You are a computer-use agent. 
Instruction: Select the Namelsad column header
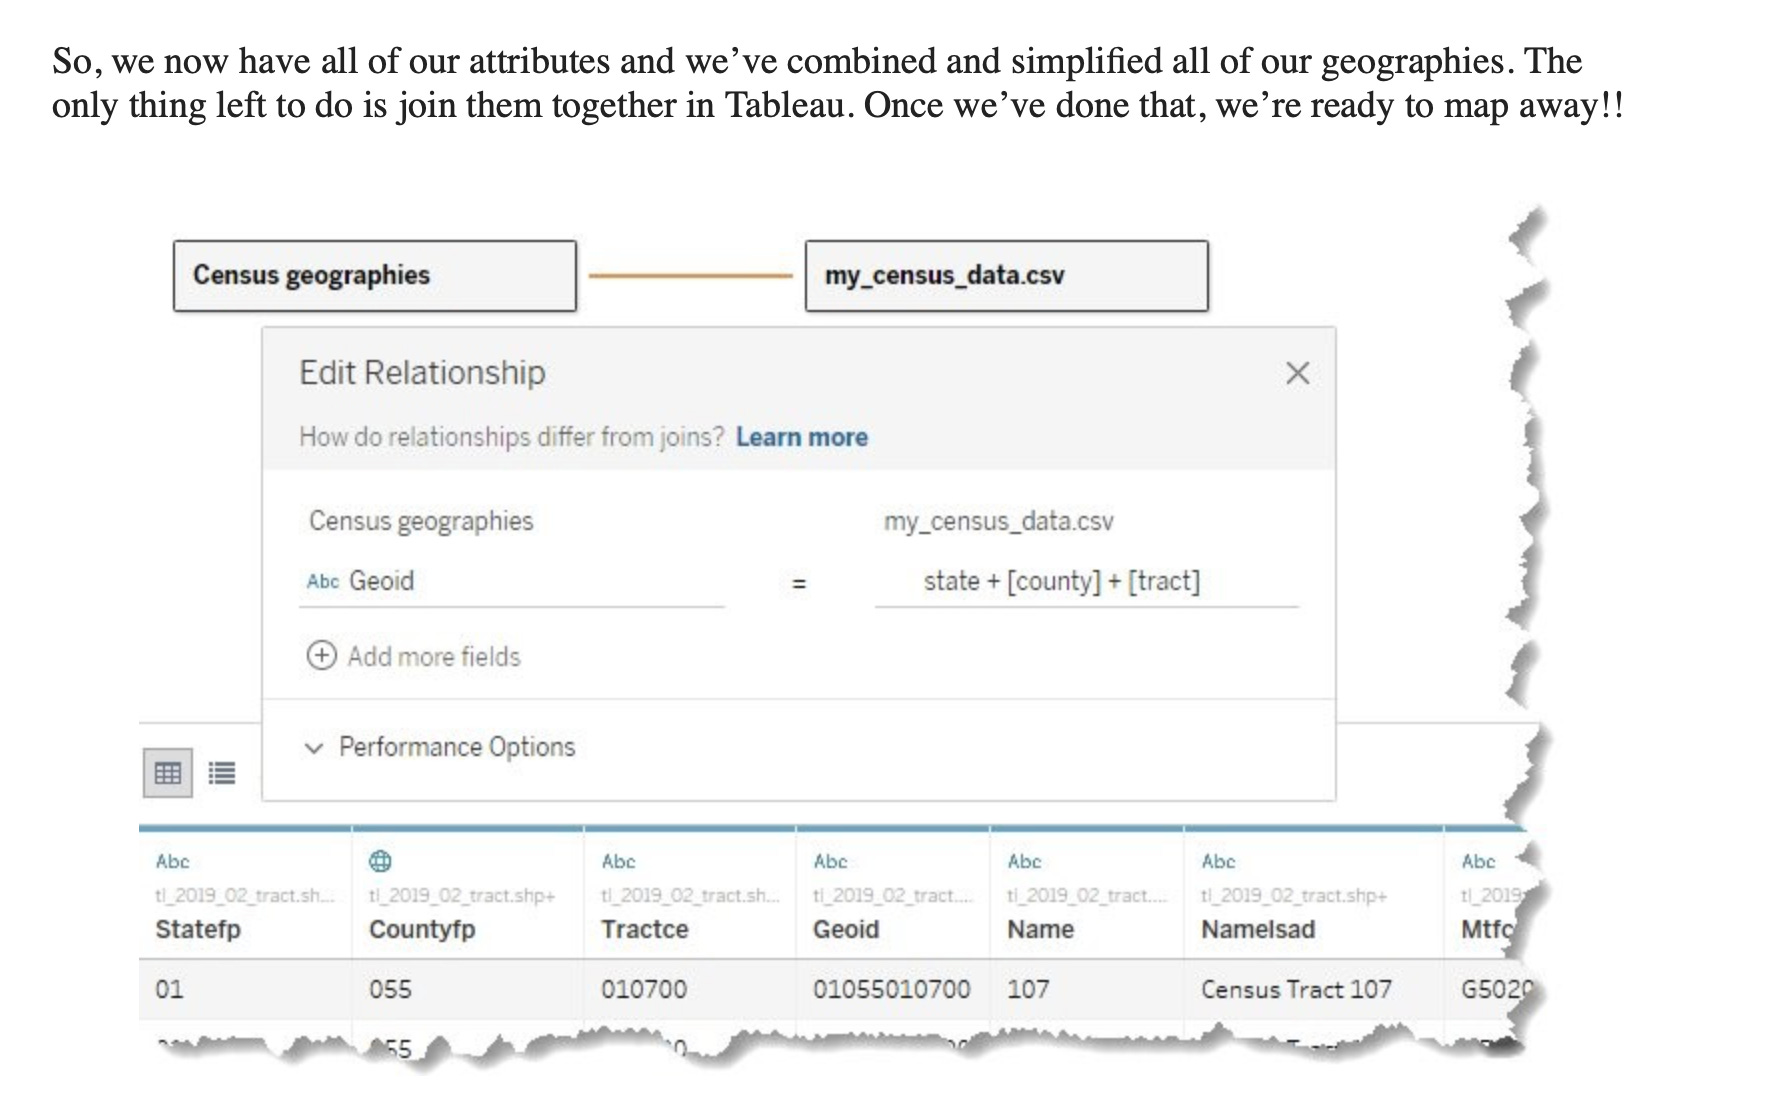[1258, 929]
